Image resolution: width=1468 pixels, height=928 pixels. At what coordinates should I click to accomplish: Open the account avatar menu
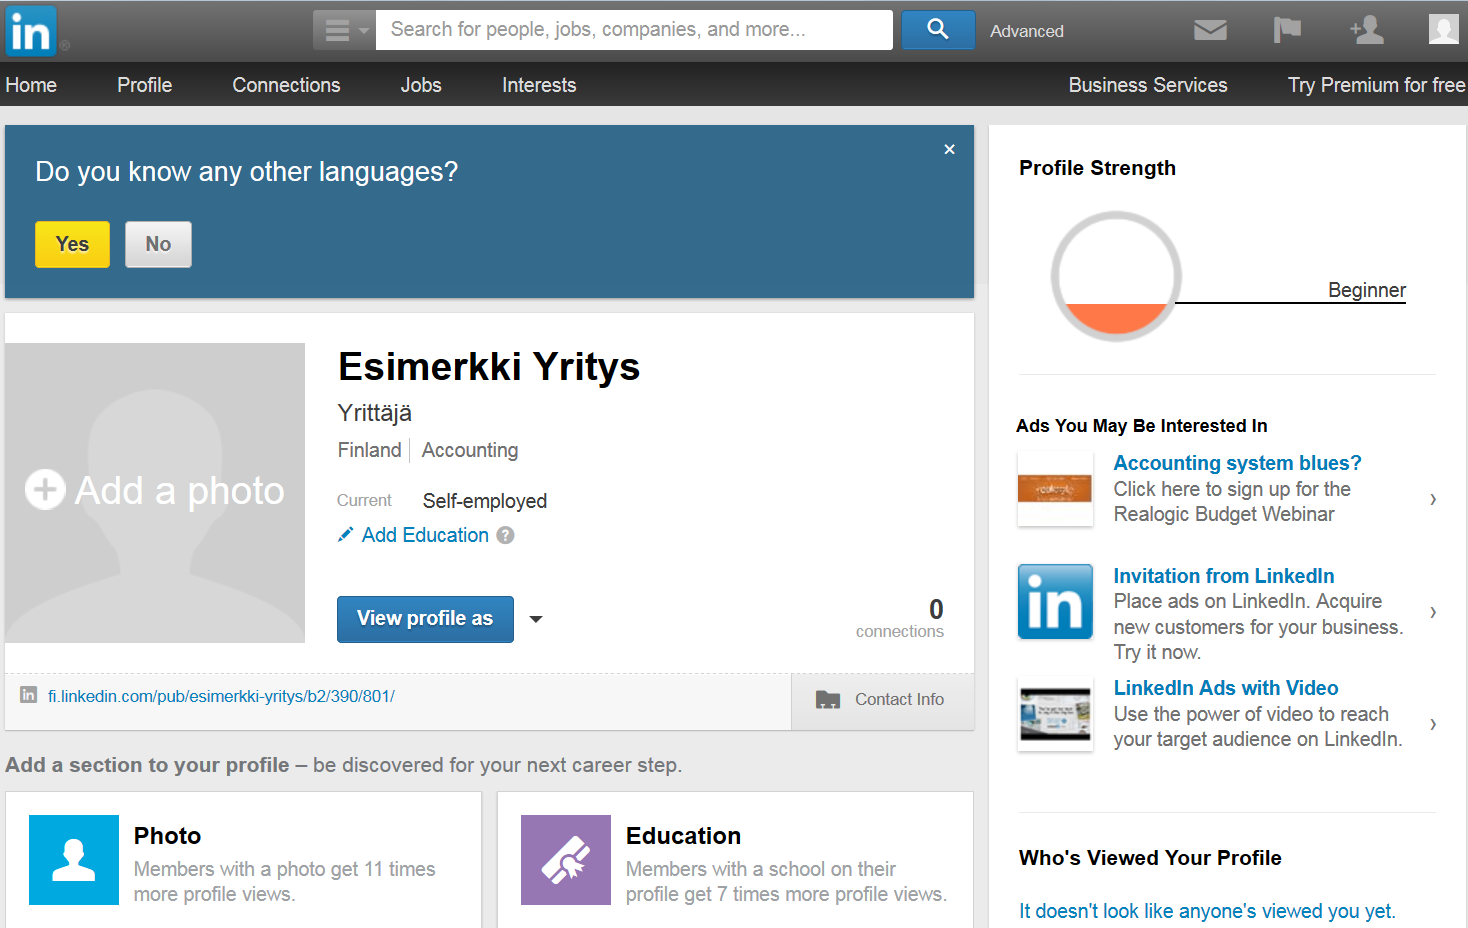[1443, 30]
